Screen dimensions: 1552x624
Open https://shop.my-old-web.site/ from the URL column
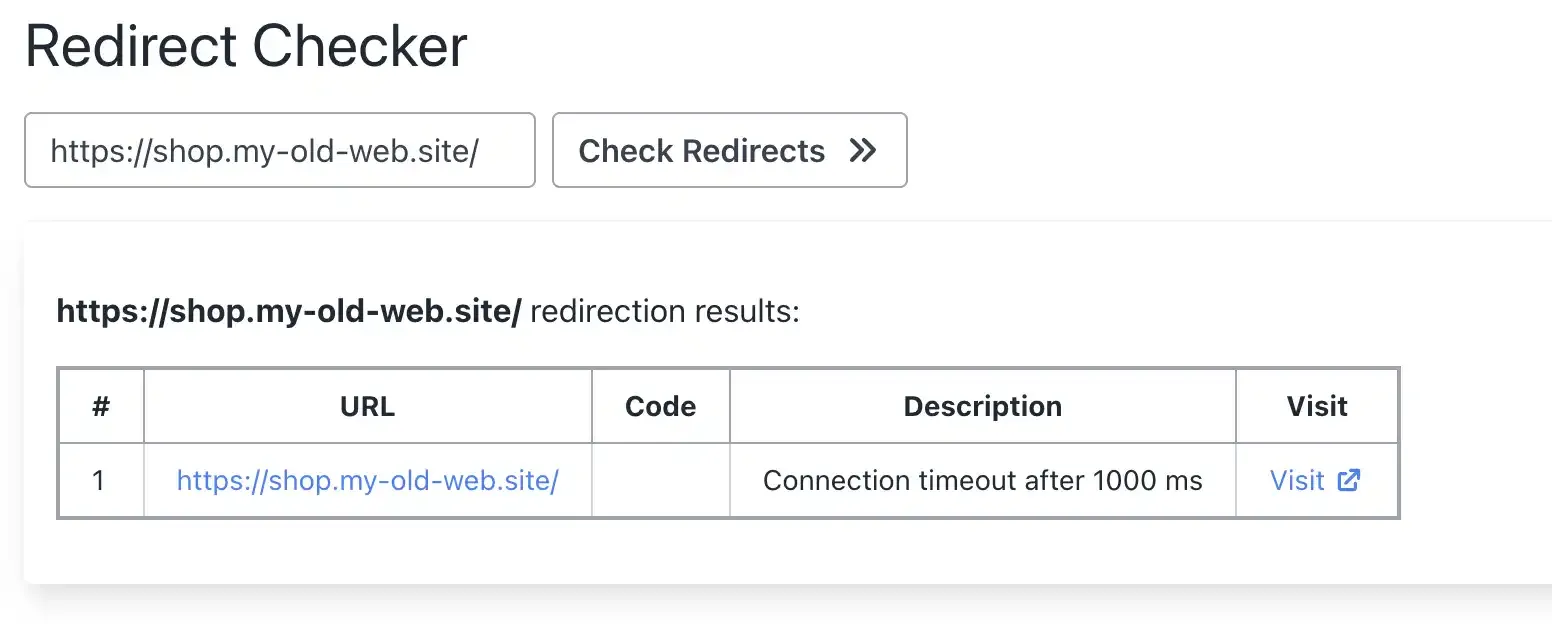click(367, 481)
